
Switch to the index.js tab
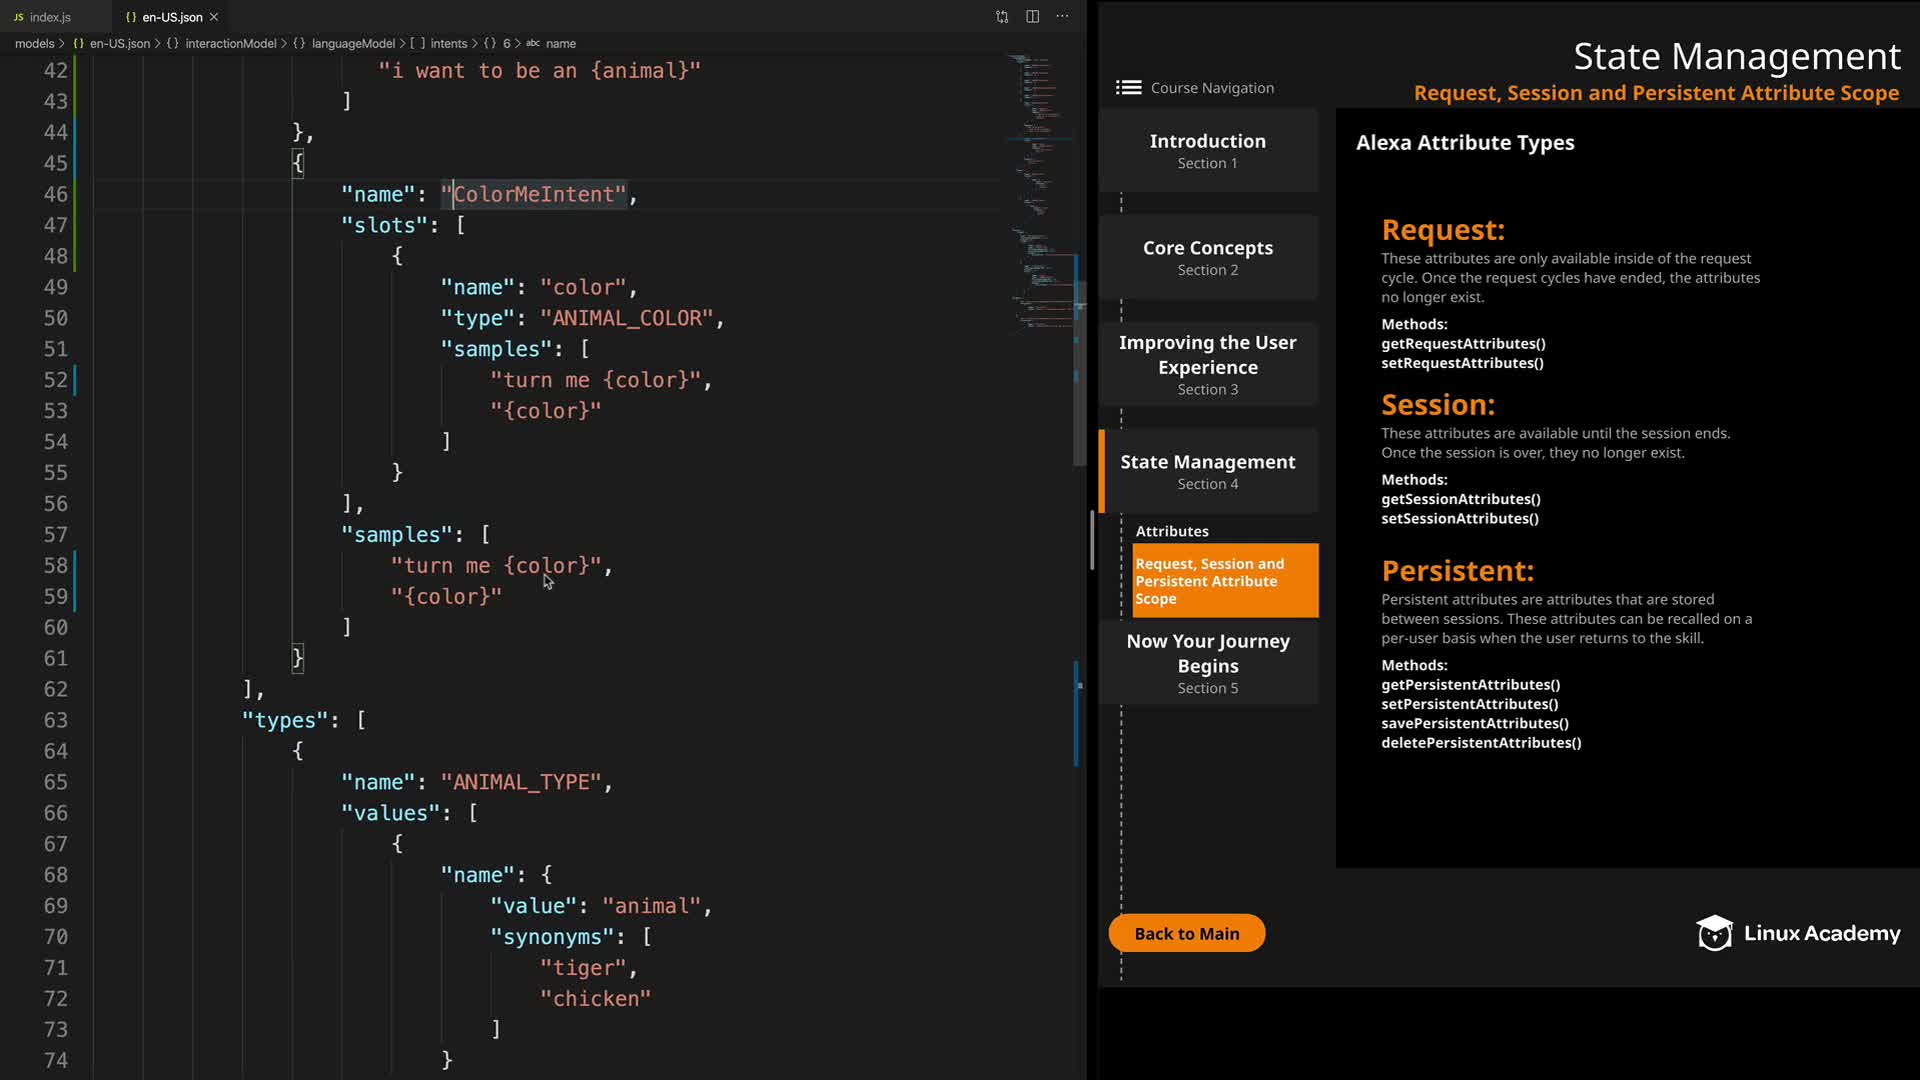(49, 17)
